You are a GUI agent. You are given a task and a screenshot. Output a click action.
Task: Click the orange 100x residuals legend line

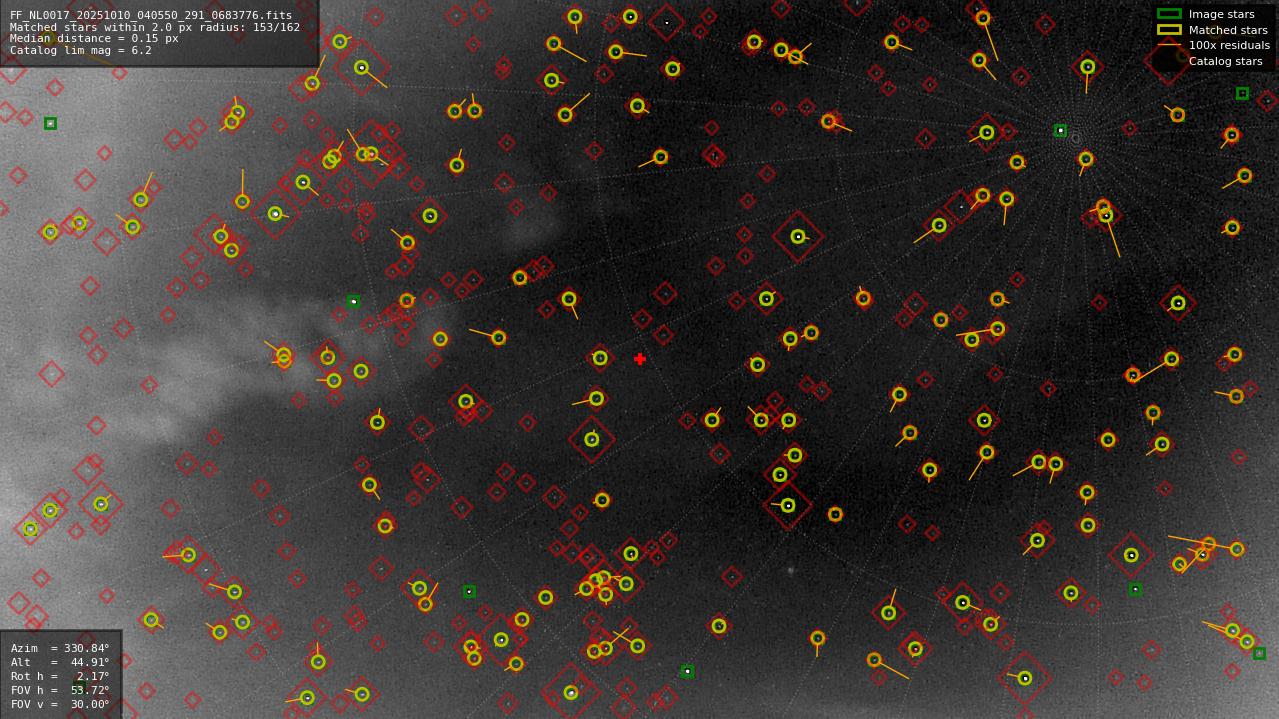pyautogui.click(x=1169, y=45)
